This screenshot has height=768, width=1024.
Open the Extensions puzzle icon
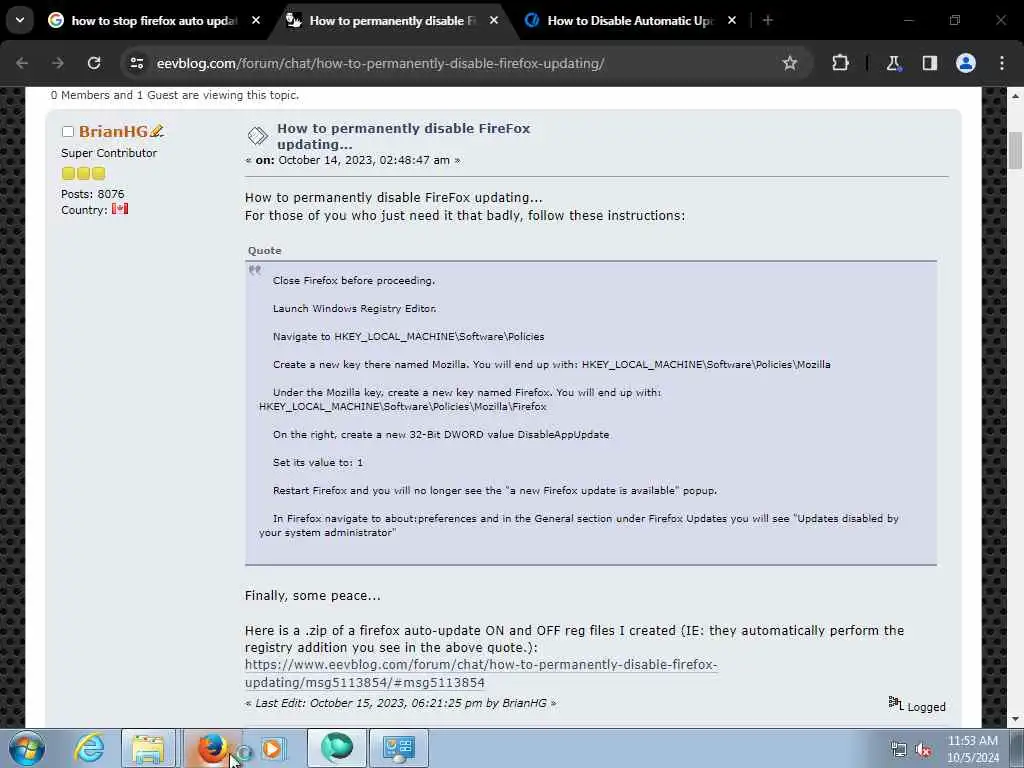coord(840,63)
